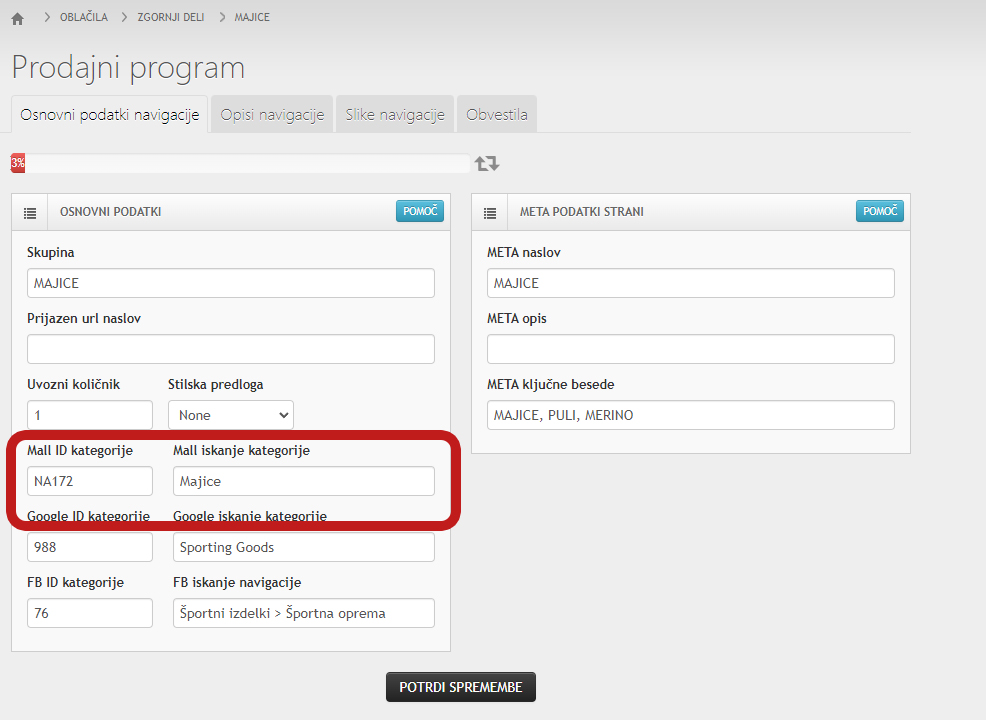The height and width of the screenshot is (720, 986).
Task: Focus Mall ID kategorije field with NA172
Action: pos(90,481)
